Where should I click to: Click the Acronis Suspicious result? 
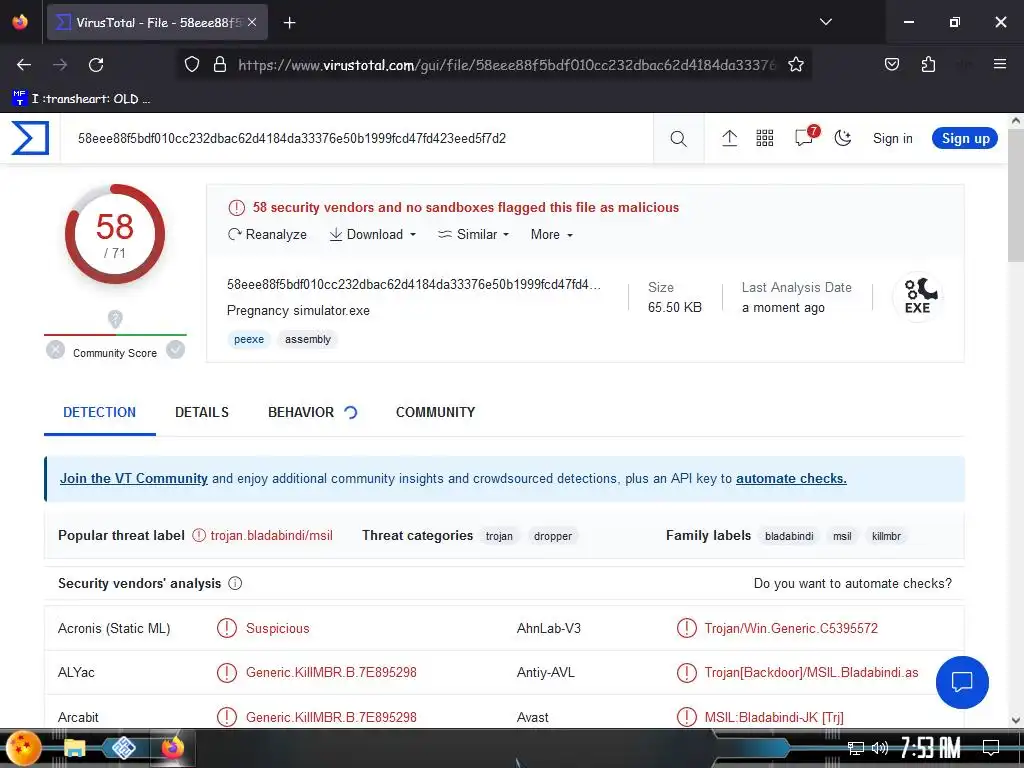pos(278,628)
